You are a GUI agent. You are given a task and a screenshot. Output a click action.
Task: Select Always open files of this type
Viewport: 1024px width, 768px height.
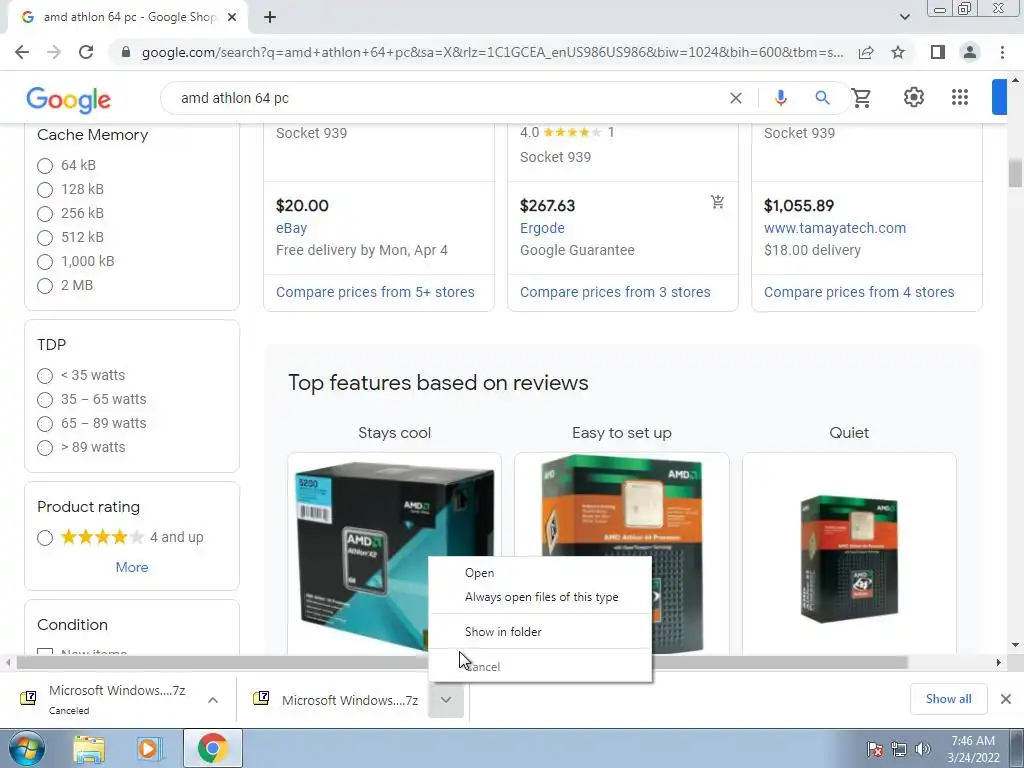pyautogui.click(x=540, y=597)
